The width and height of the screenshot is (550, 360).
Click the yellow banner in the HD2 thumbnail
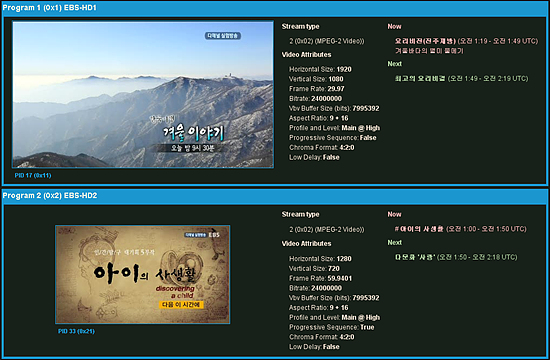181,305
